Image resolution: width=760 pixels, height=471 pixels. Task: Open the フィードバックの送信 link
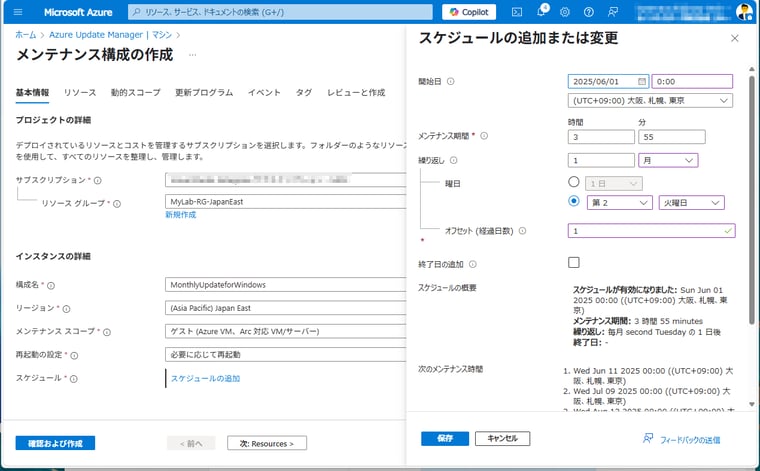click(690, 440)
